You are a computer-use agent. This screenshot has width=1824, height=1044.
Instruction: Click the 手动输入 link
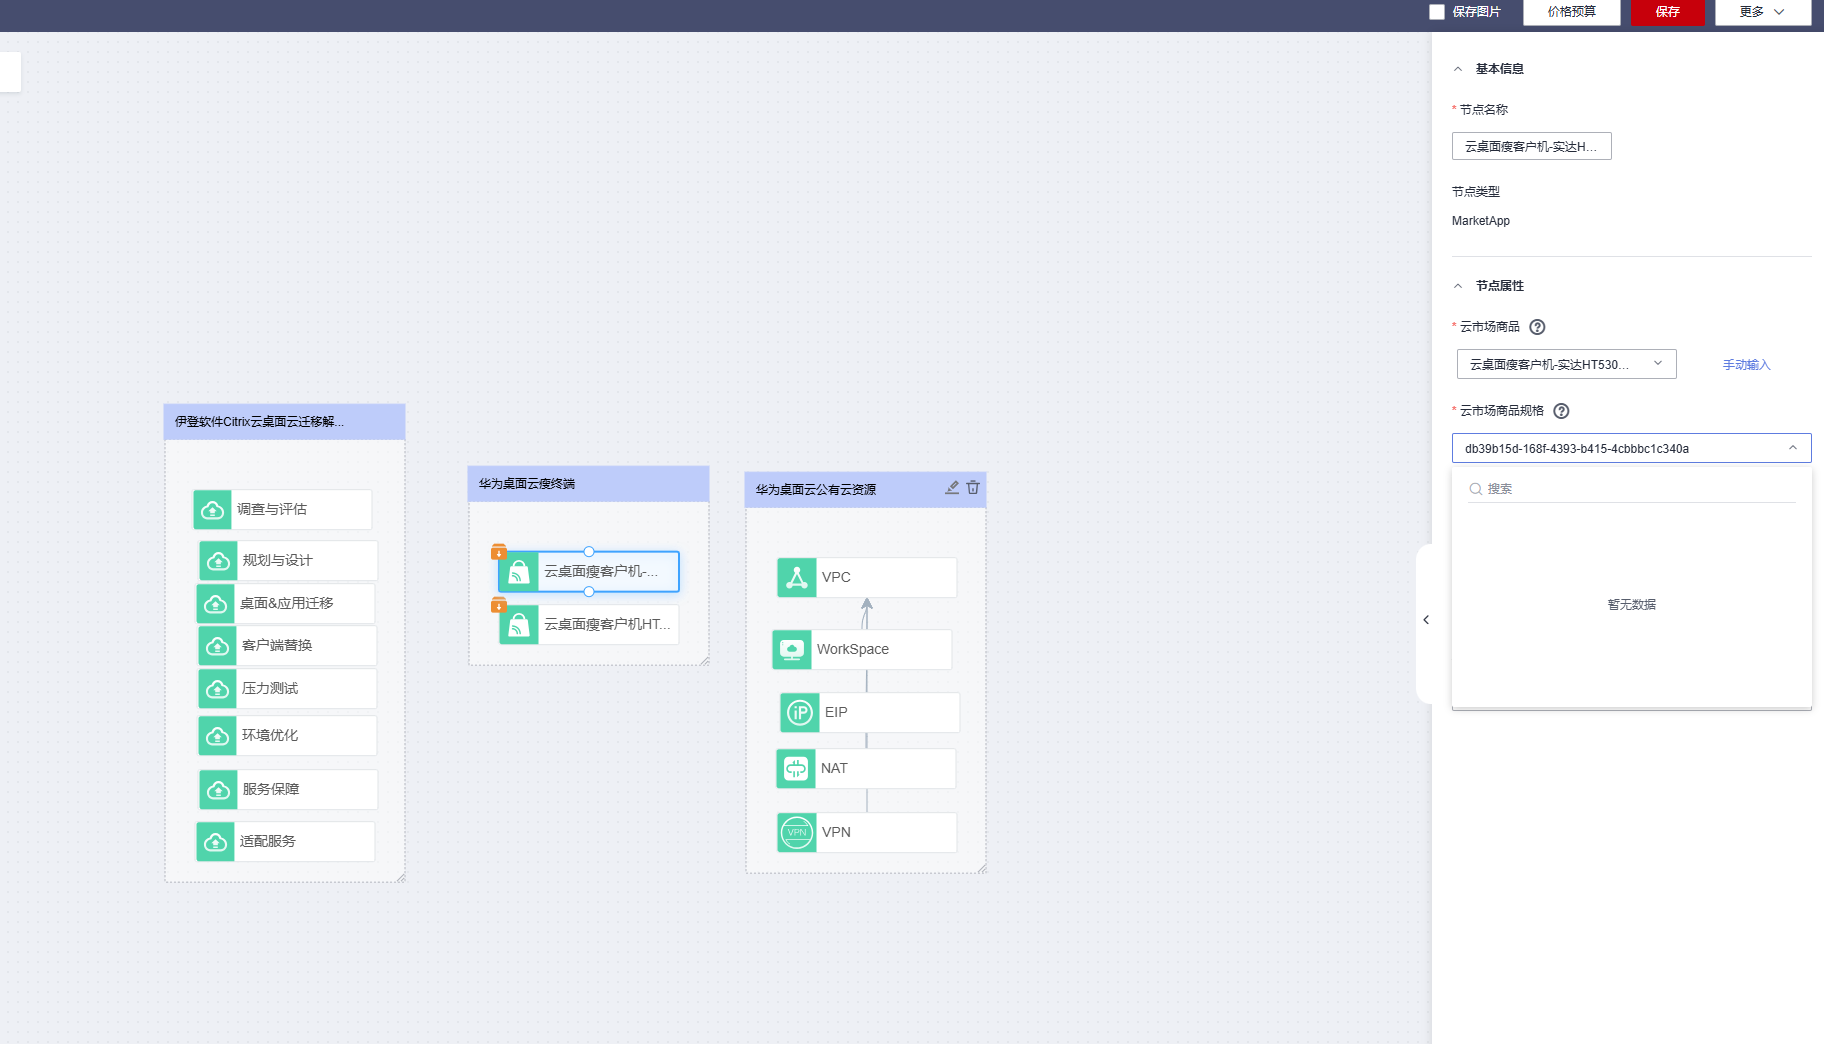[1746, 365]
